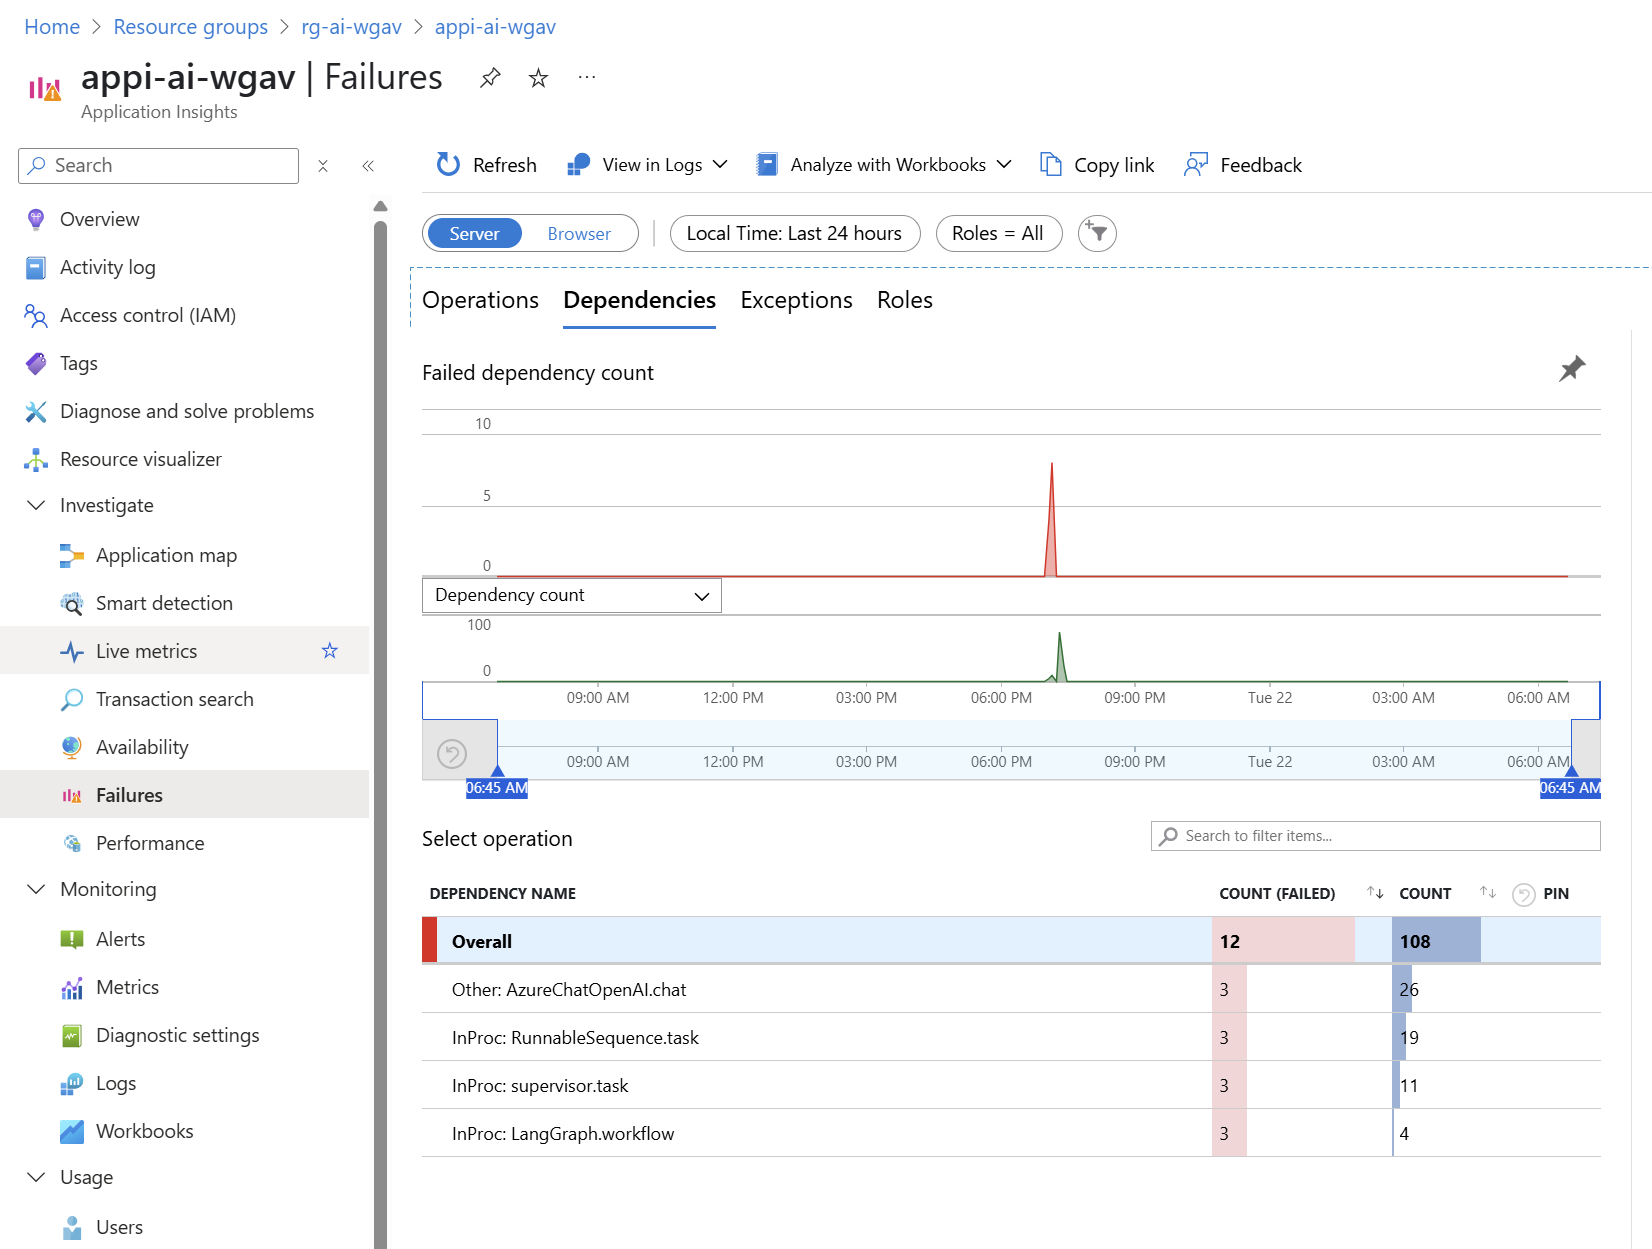This screenshot has height=1249, width=1652.
Task: Favorite appi-ai-wgav with the star icon
Action: click(x=538, y=78)
